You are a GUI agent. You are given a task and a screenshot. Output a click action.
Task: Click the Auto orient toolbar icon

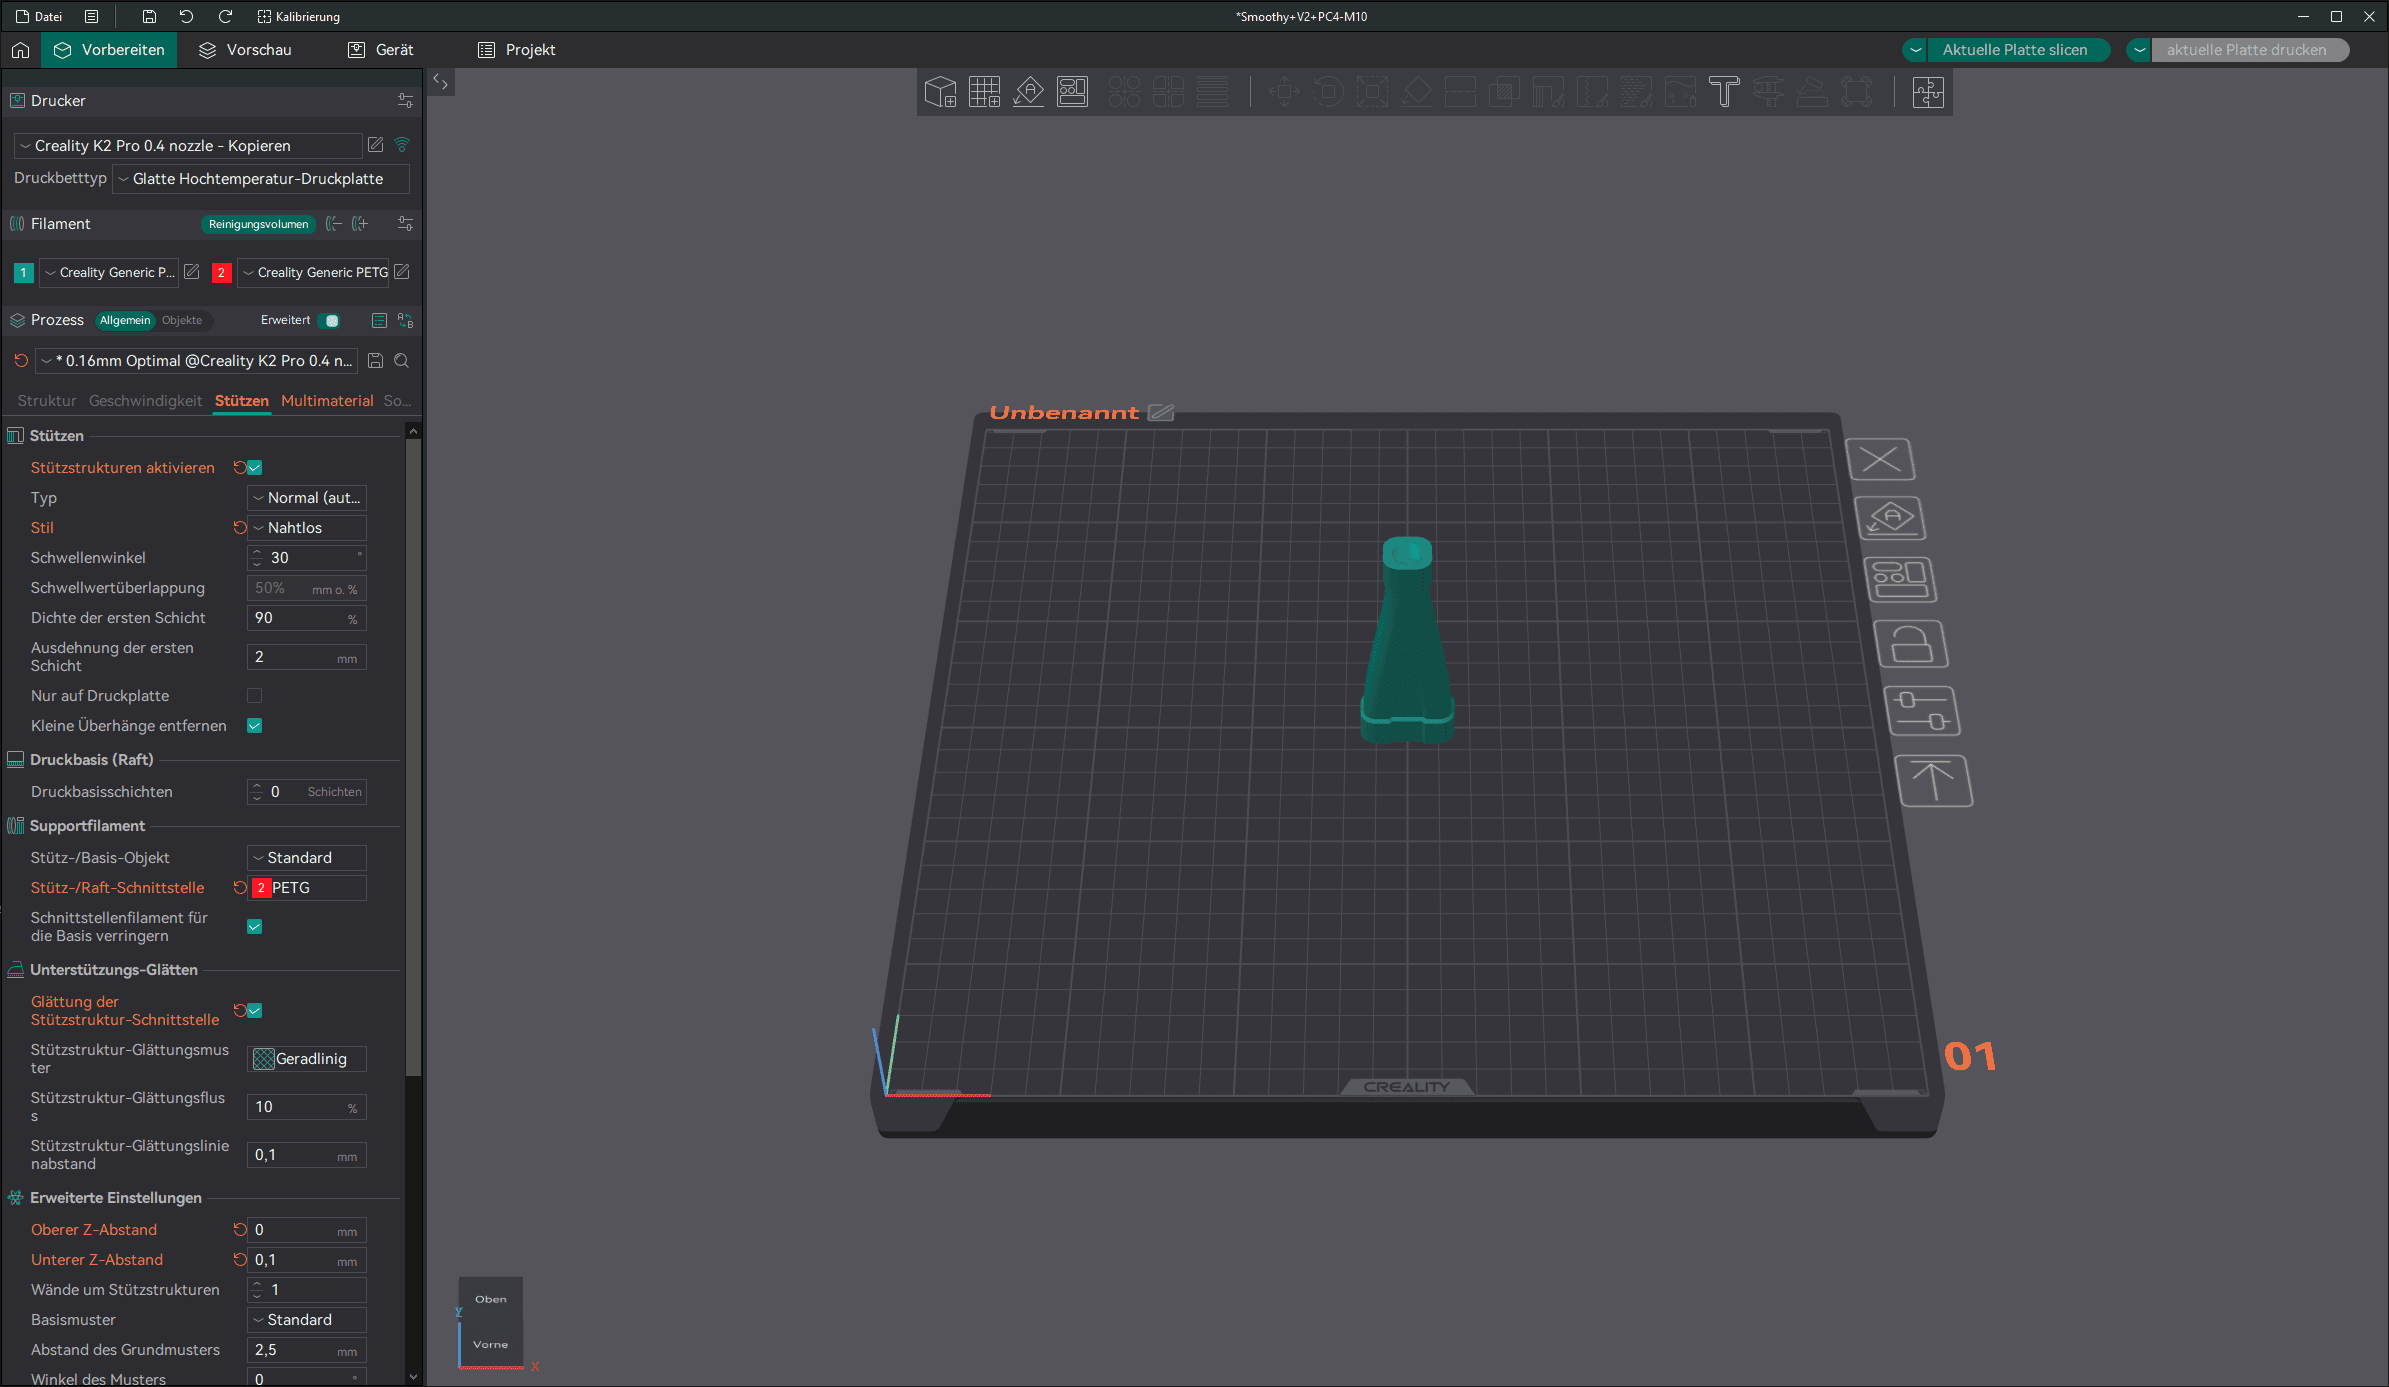[1028, 92]
